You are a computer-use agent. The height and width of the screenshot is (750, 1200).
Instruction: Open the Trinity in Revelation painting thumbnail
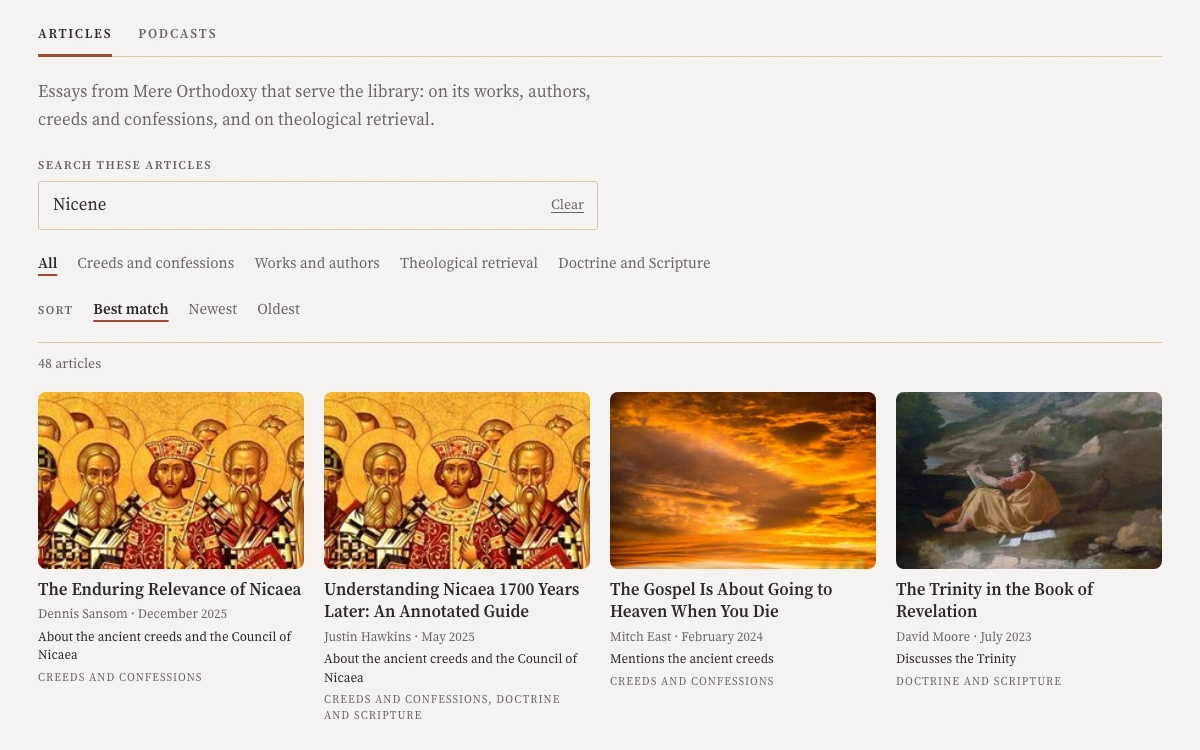point(1029,480)
